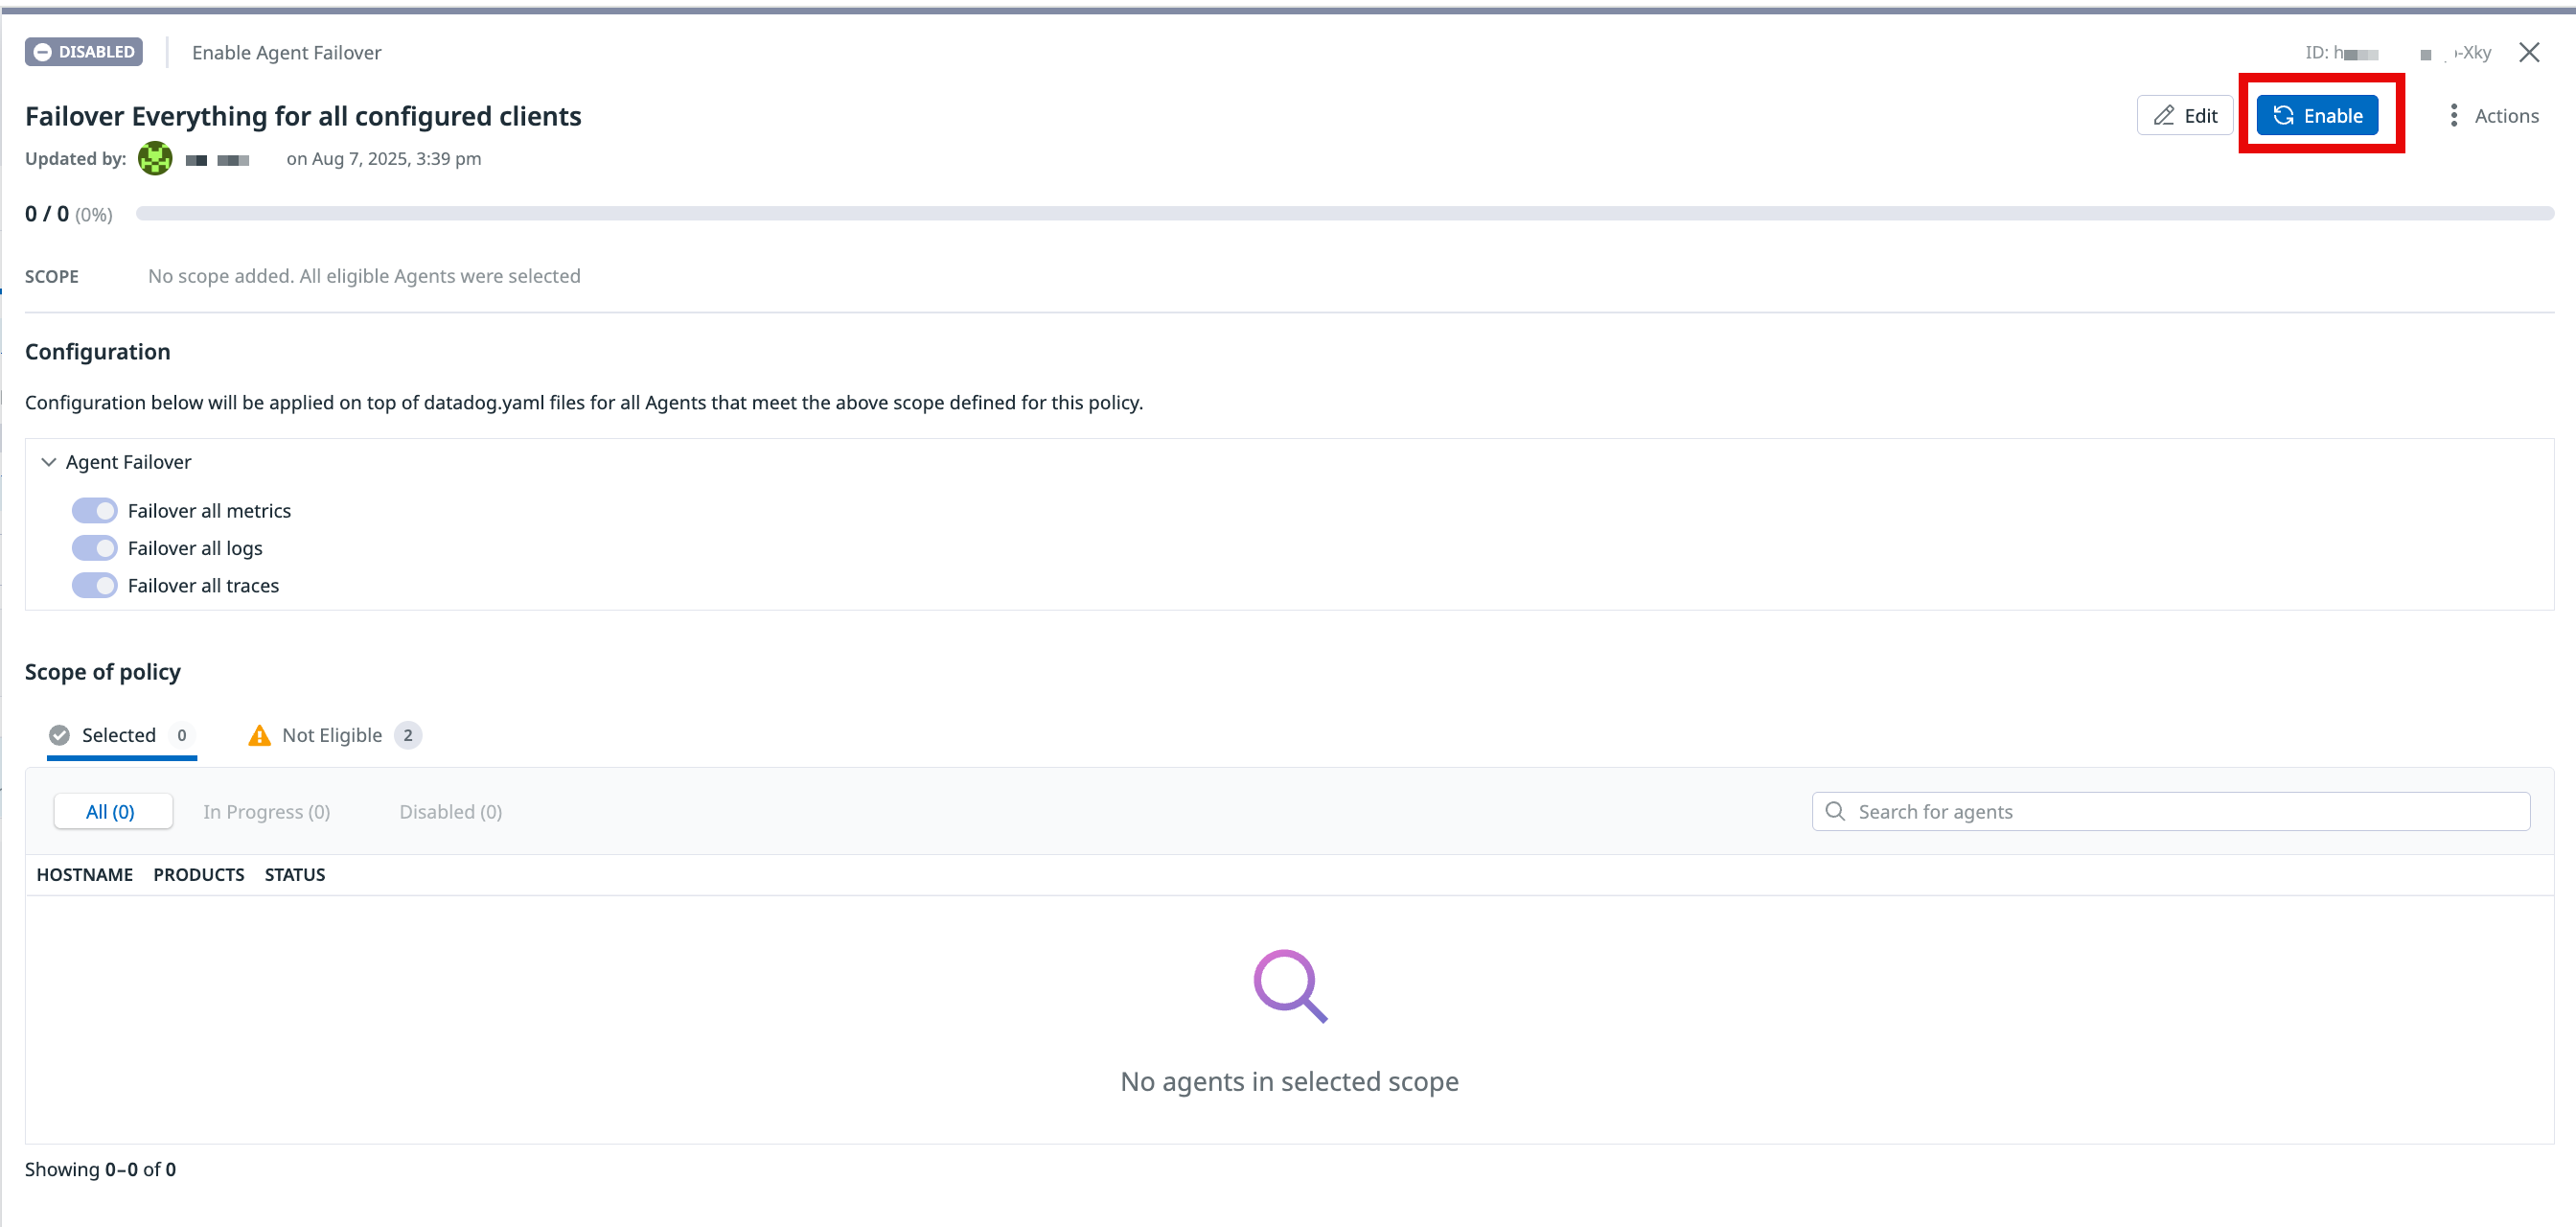2576x1227 pixels.
Task: Click the warning icon on Not Eligible
Action: click(259, 736)
